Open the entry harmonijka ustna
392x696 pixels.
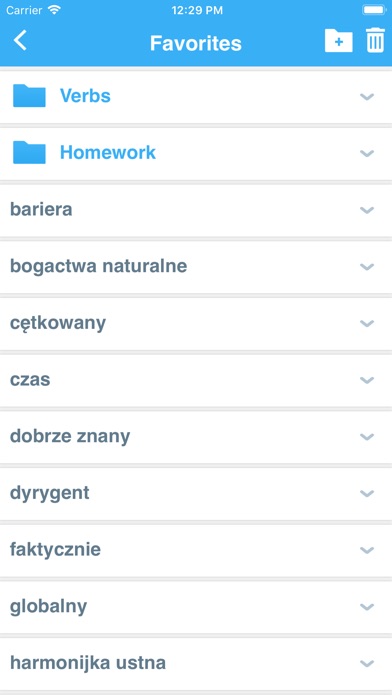coord(88,663)
